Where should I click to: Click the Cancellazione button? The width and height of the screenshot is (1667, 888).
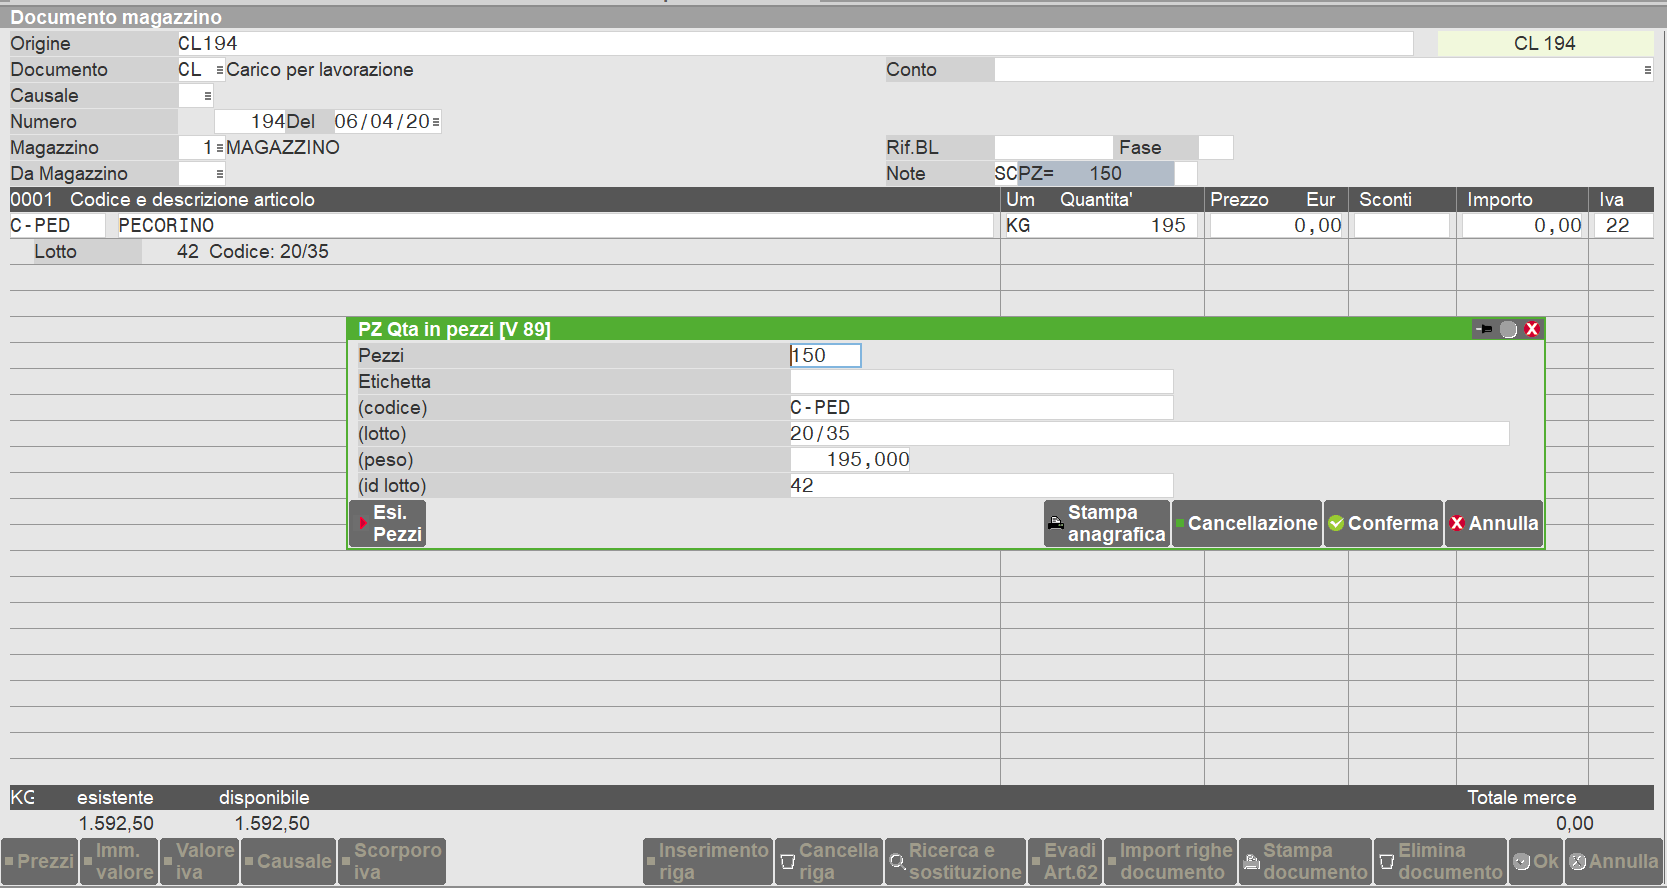1246,523
